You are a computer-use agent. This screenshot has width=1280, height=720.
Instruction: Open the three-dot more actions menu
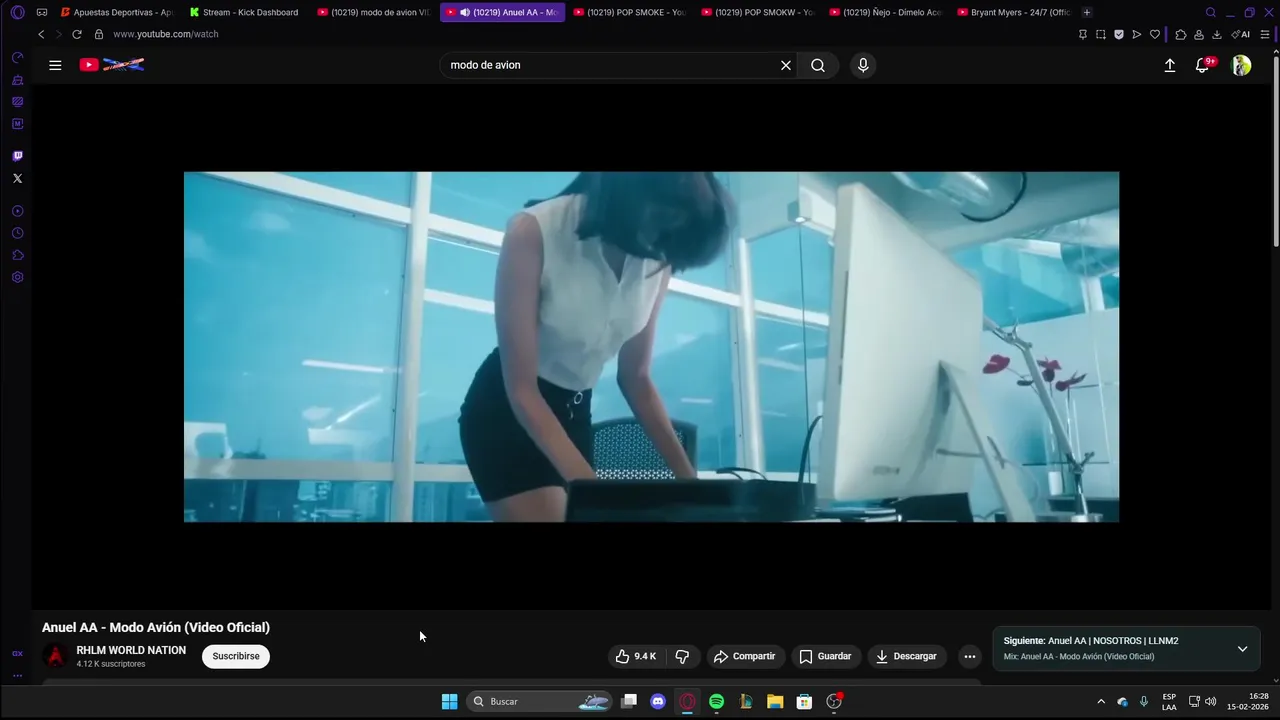[969, 656]
